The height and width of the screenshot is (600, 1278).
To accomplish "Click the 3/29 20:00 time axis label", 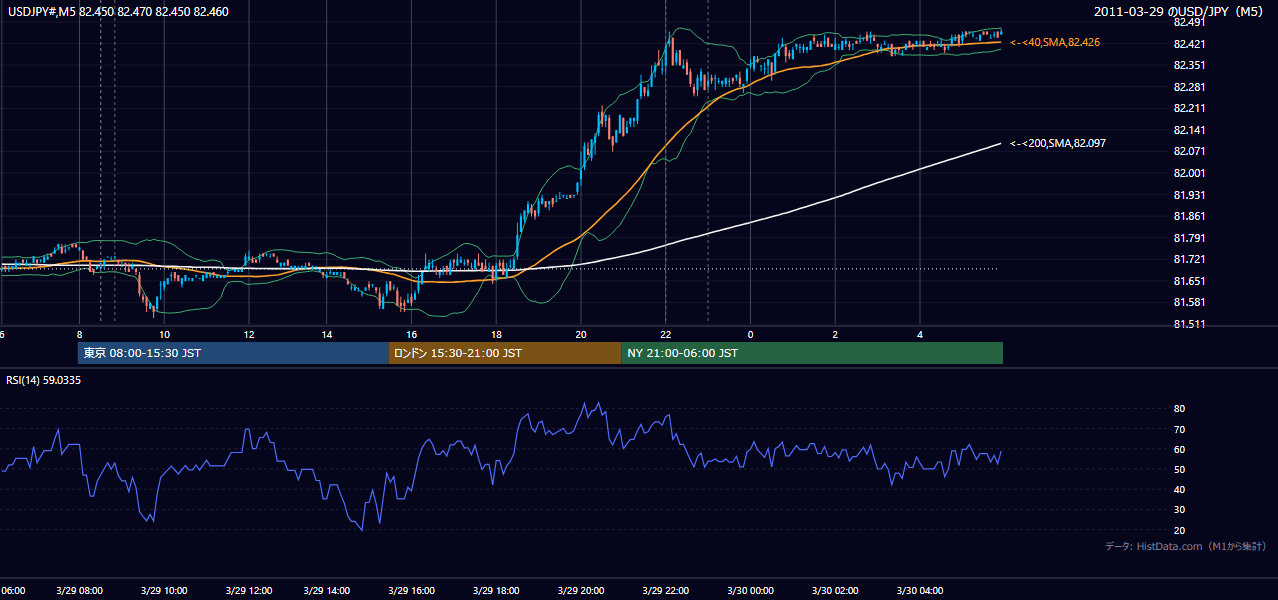I will (579, 591).
